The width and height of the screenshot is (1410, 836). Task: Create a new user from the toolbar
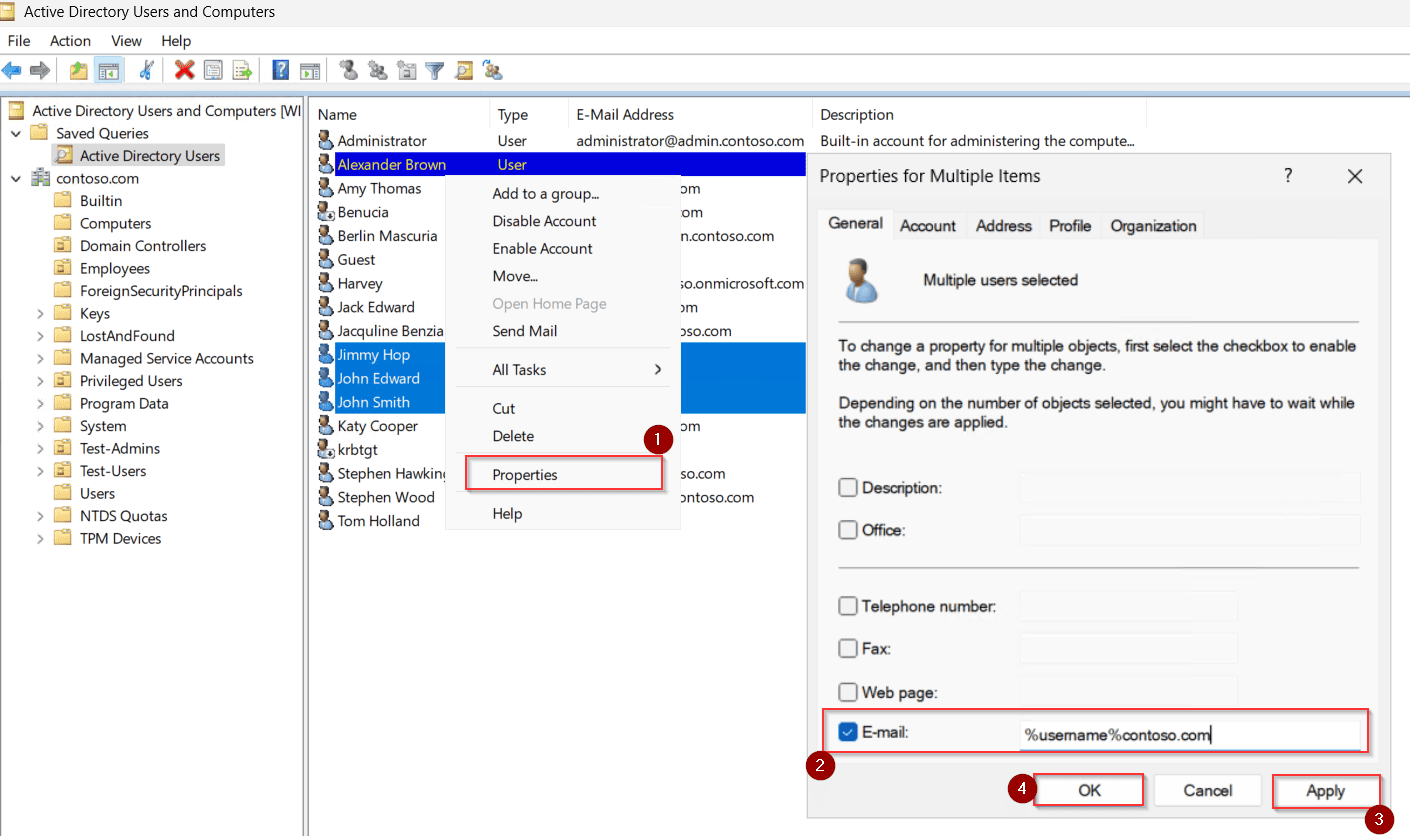click(x=349, y=70)
